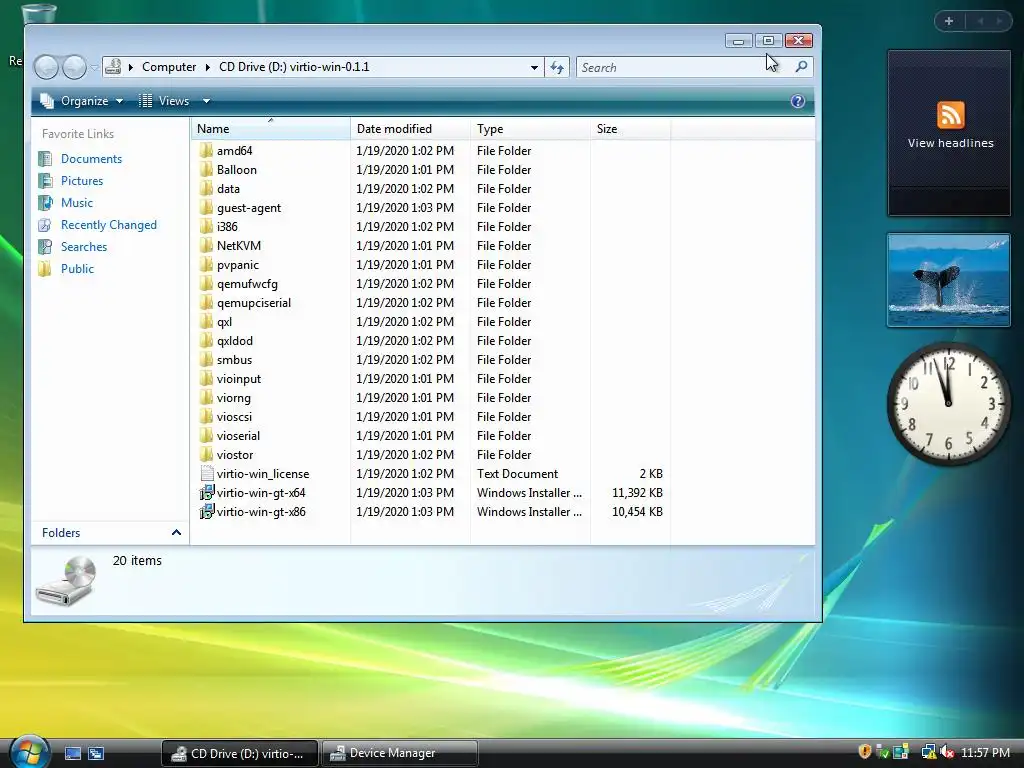Click the analog clock gadget

click(948, 404)
